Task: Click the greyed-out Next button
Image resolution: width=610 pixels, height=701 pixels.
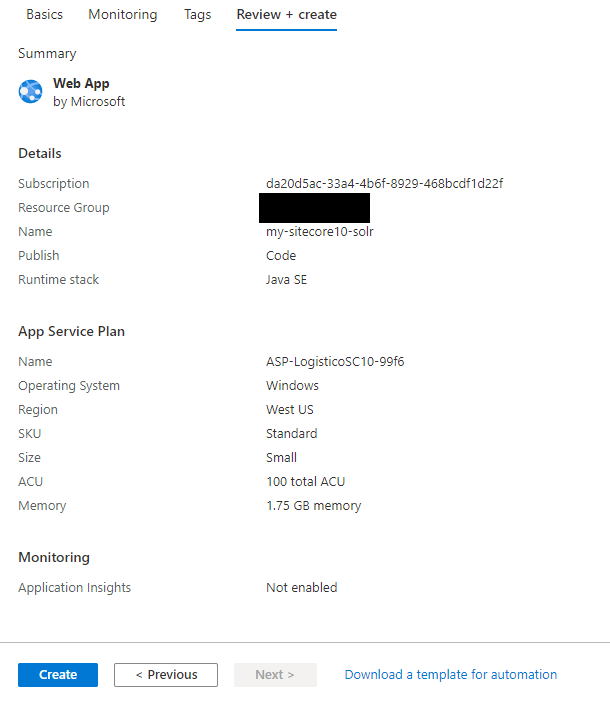Action: 275,675
